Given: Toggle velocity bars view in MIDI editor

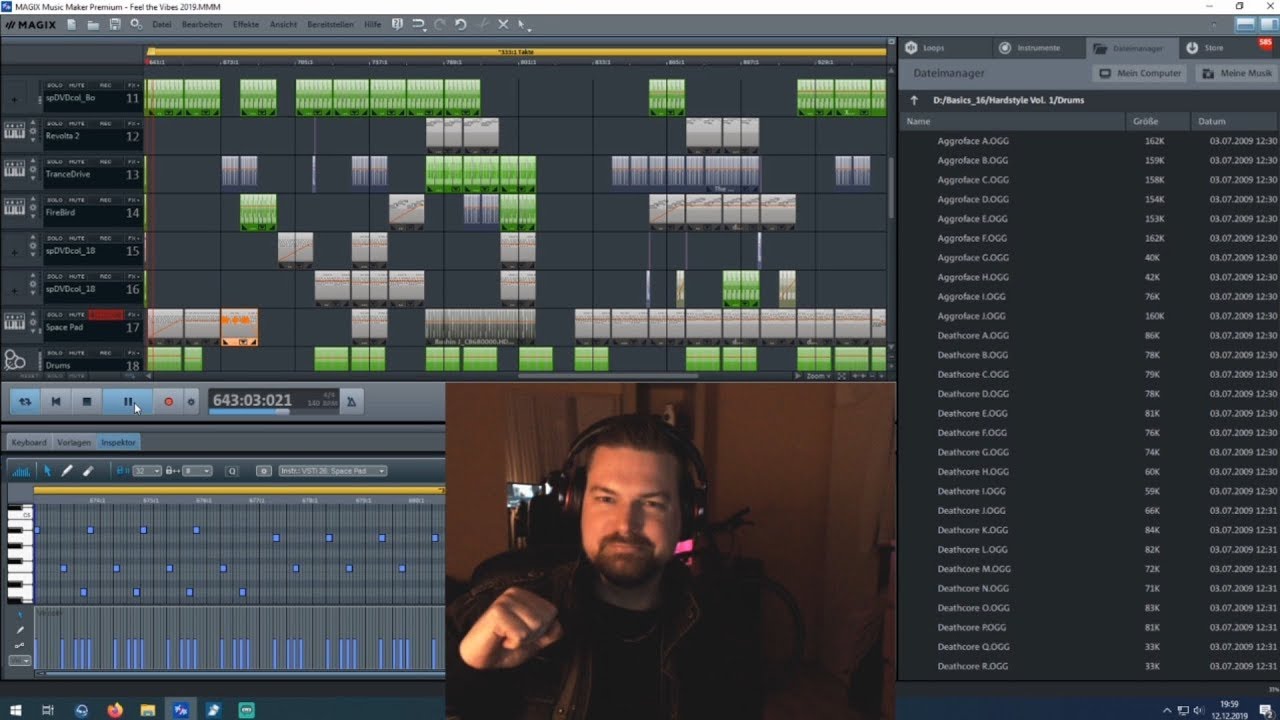Looking at the screenshot, I should pos(21,470).
